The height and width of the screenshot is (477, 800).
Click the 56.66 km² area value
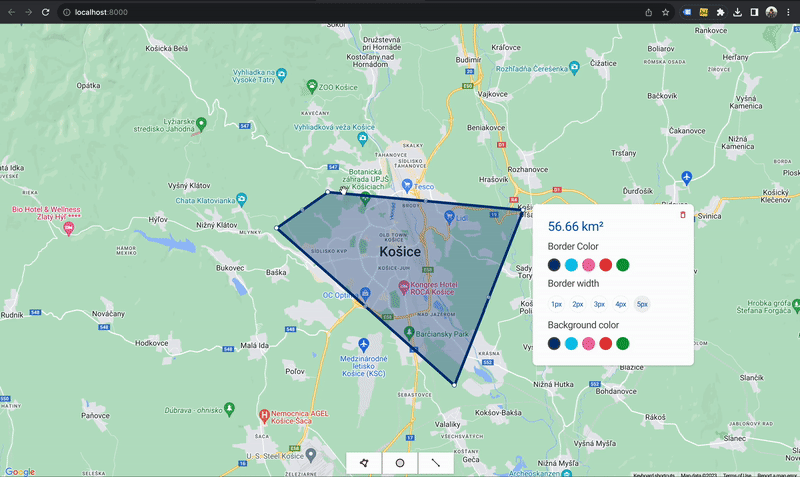point(576,227)
